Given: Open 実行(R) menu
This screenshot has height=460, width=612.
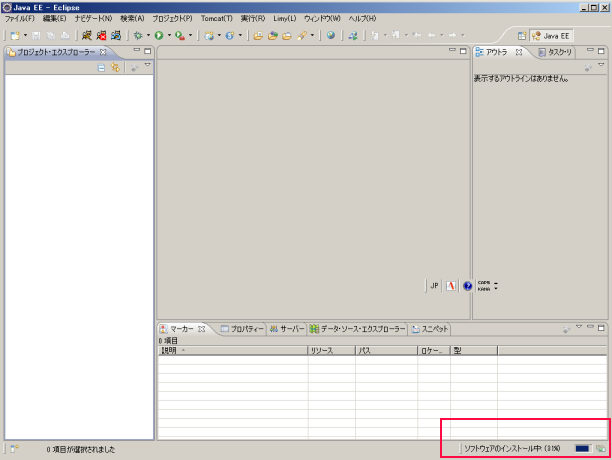Looking at the screenshot, I should coord(253,18).
